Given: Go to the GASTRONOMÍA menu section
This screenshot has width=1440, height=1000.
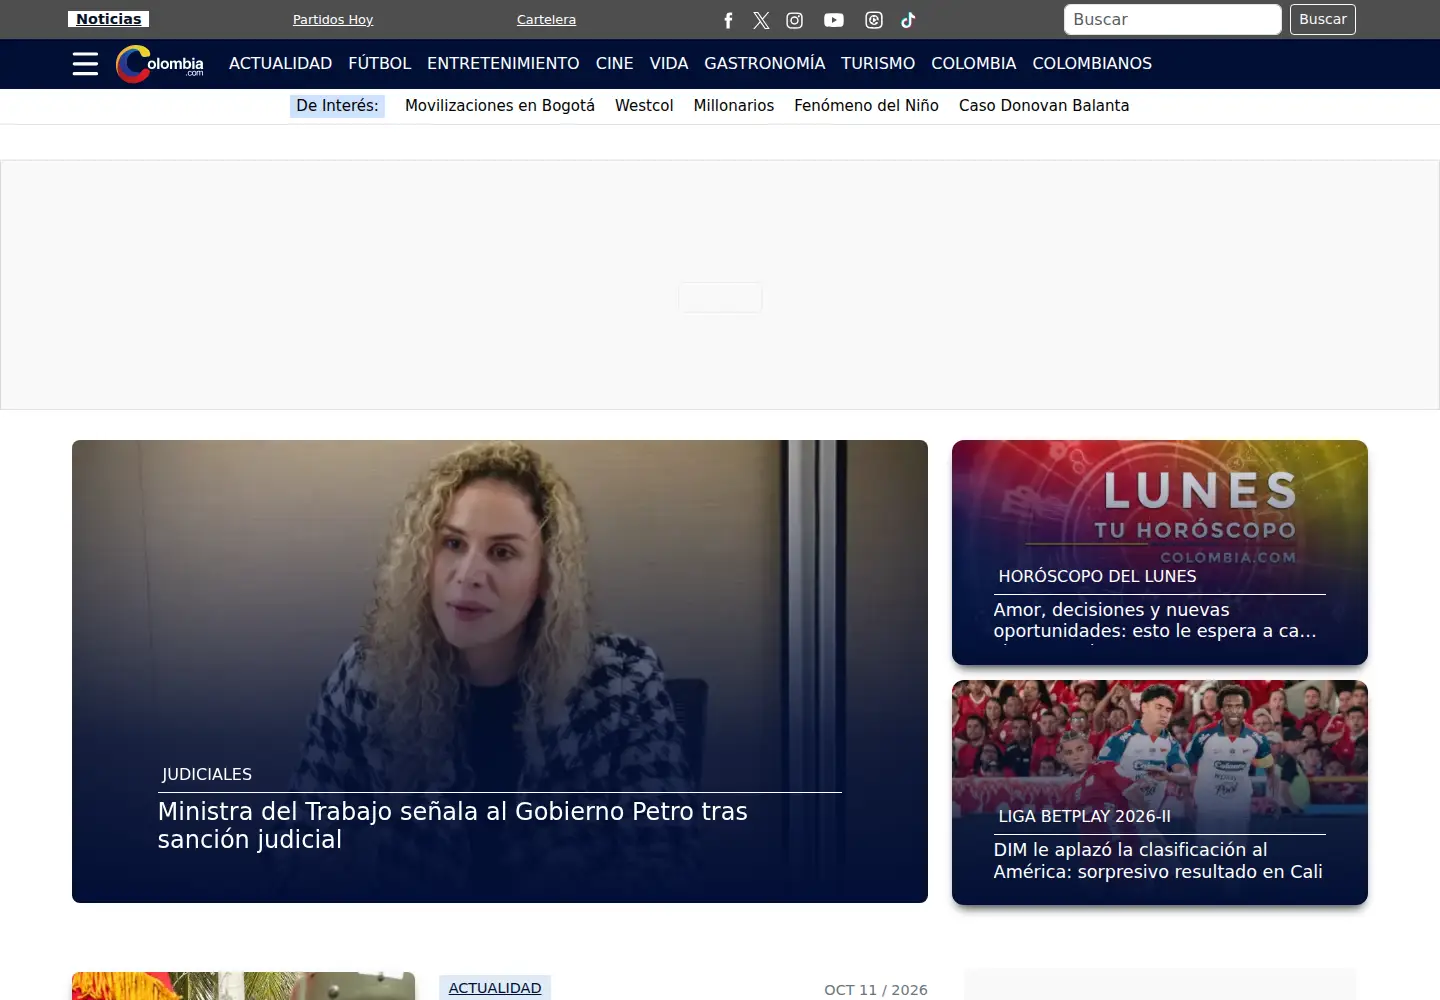Looking at the screenshot, I should click(765, 64).
